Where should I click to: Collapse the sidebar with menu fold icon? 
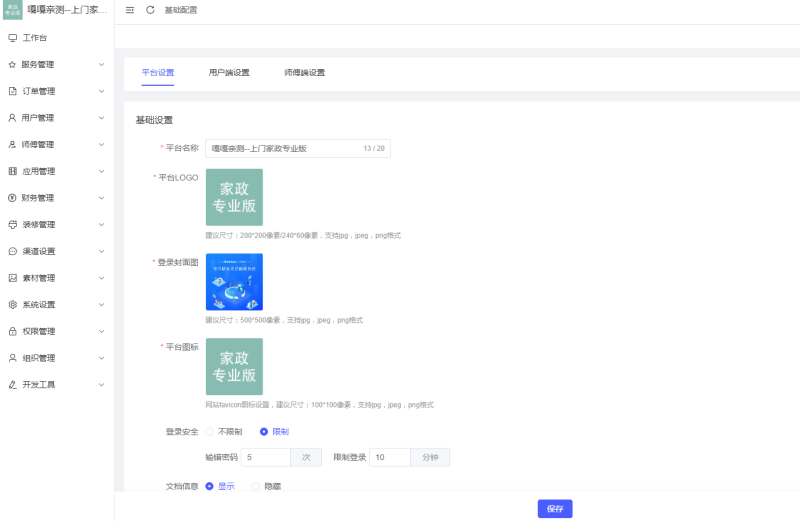point(130,10)
